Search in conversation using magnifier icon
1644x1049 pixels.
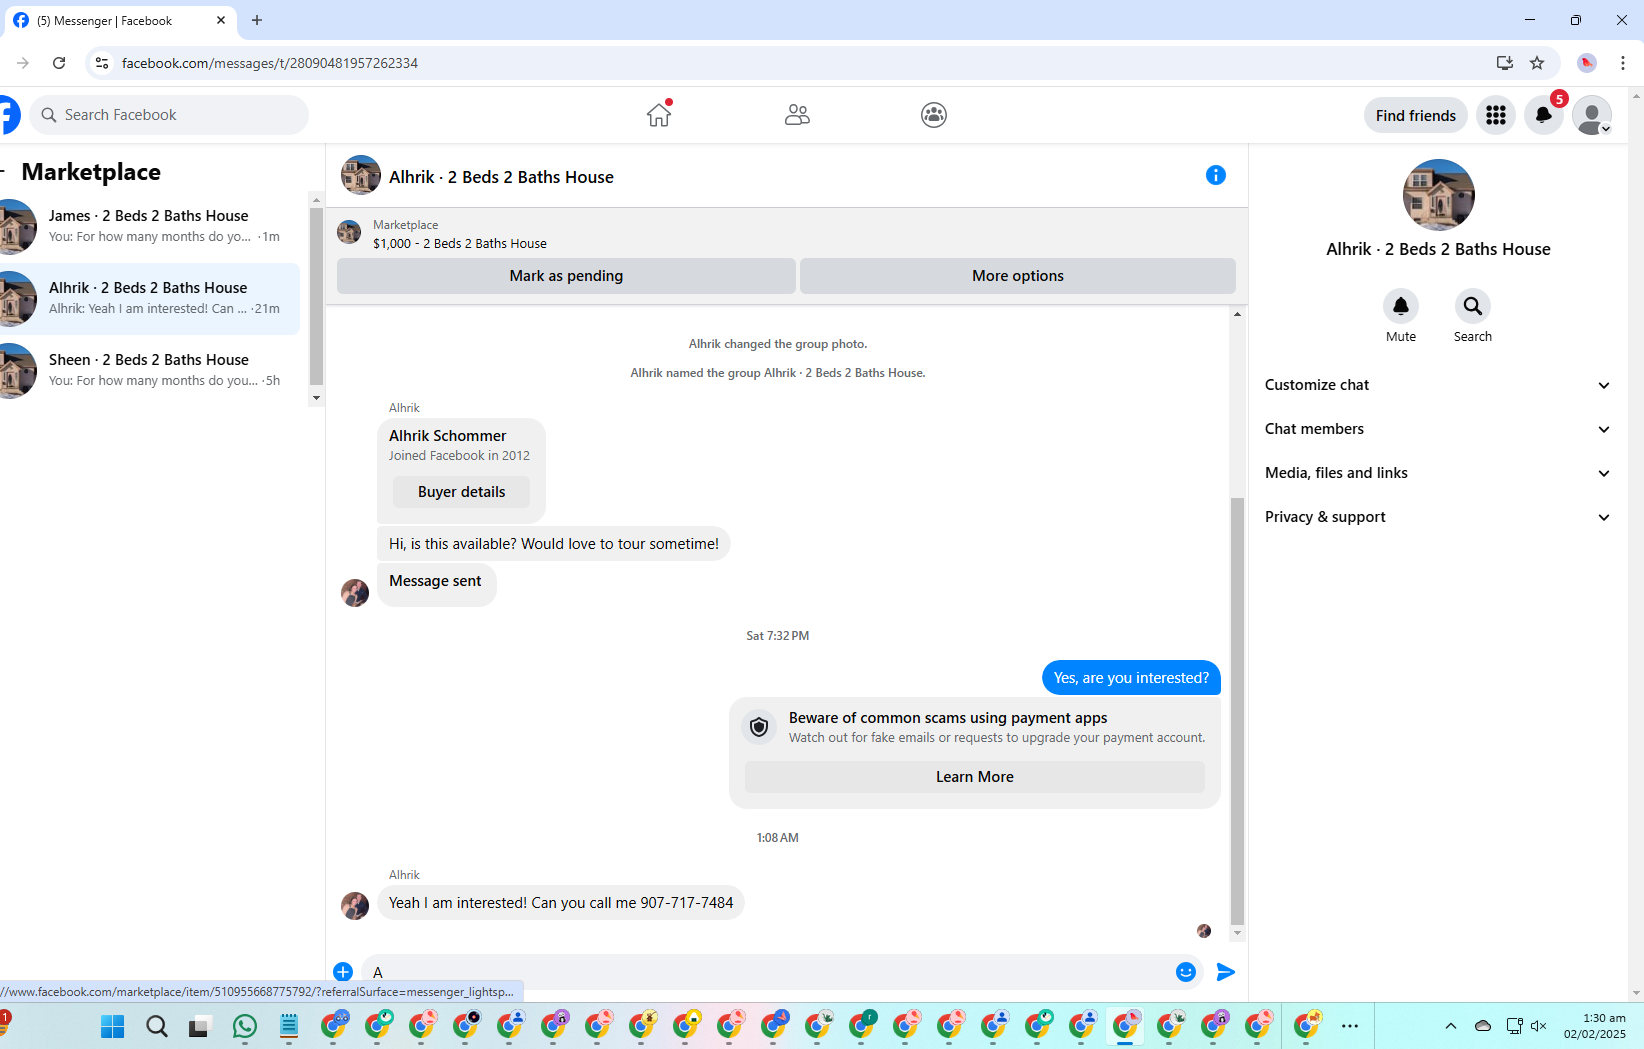click(1473, 306)
